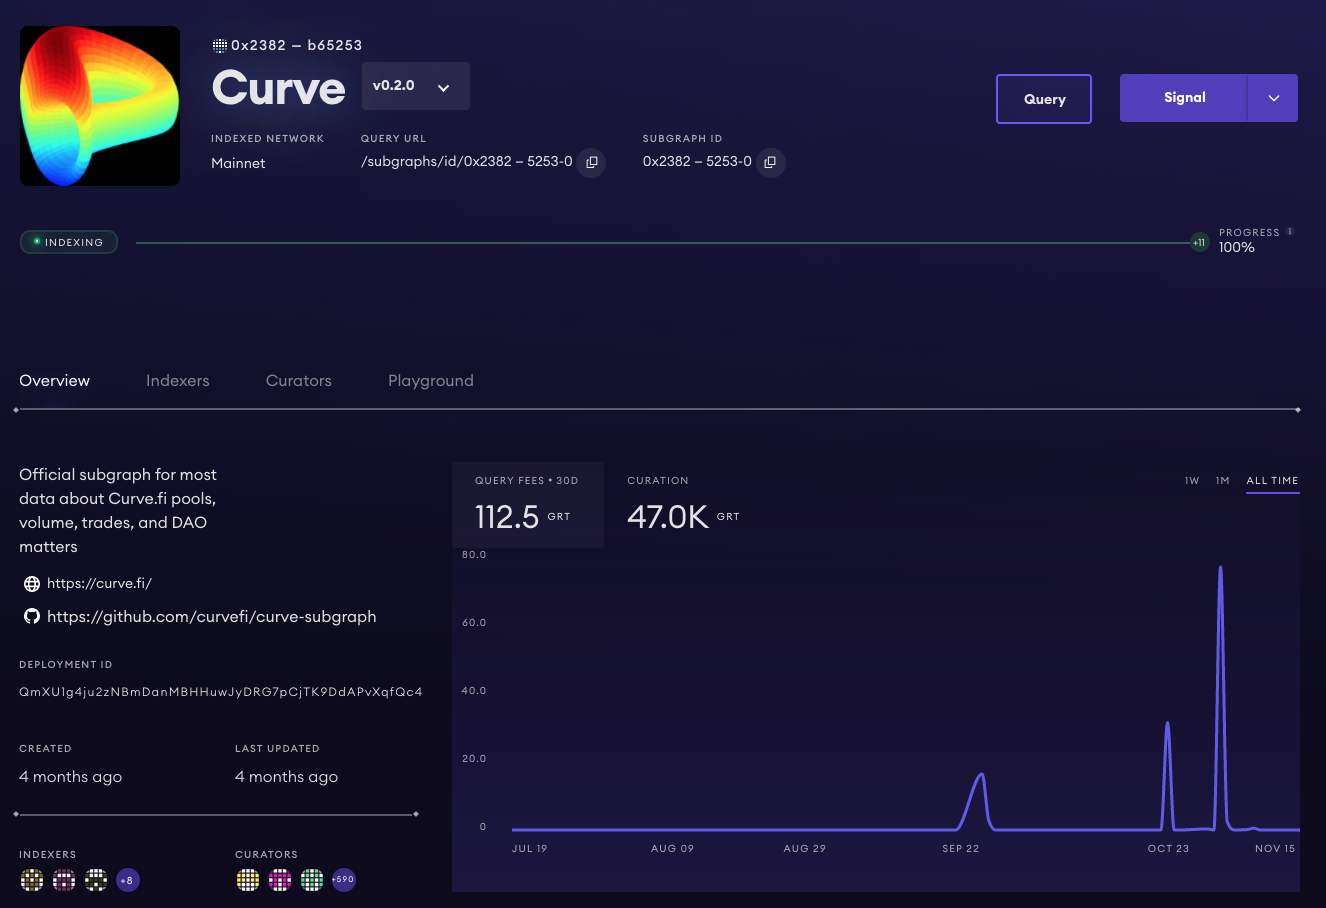Screen dimensions: 1326x908
Task: Click the AUG 09 label on chart axis
Action: 672,849
